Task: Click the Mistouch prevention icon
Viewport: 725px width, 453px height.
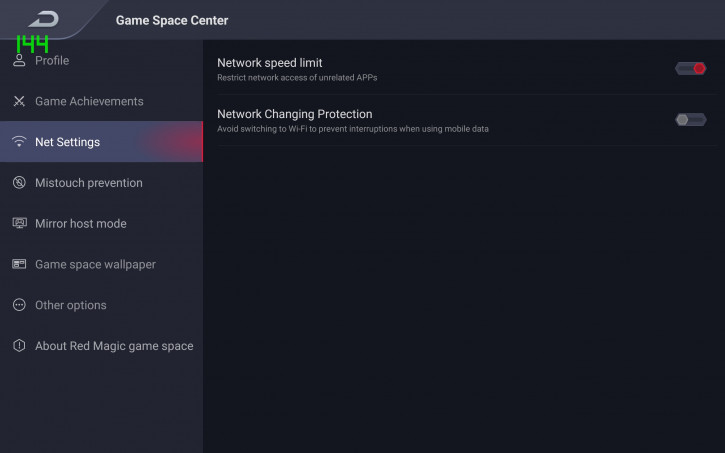Action: (x=19, y=183)
